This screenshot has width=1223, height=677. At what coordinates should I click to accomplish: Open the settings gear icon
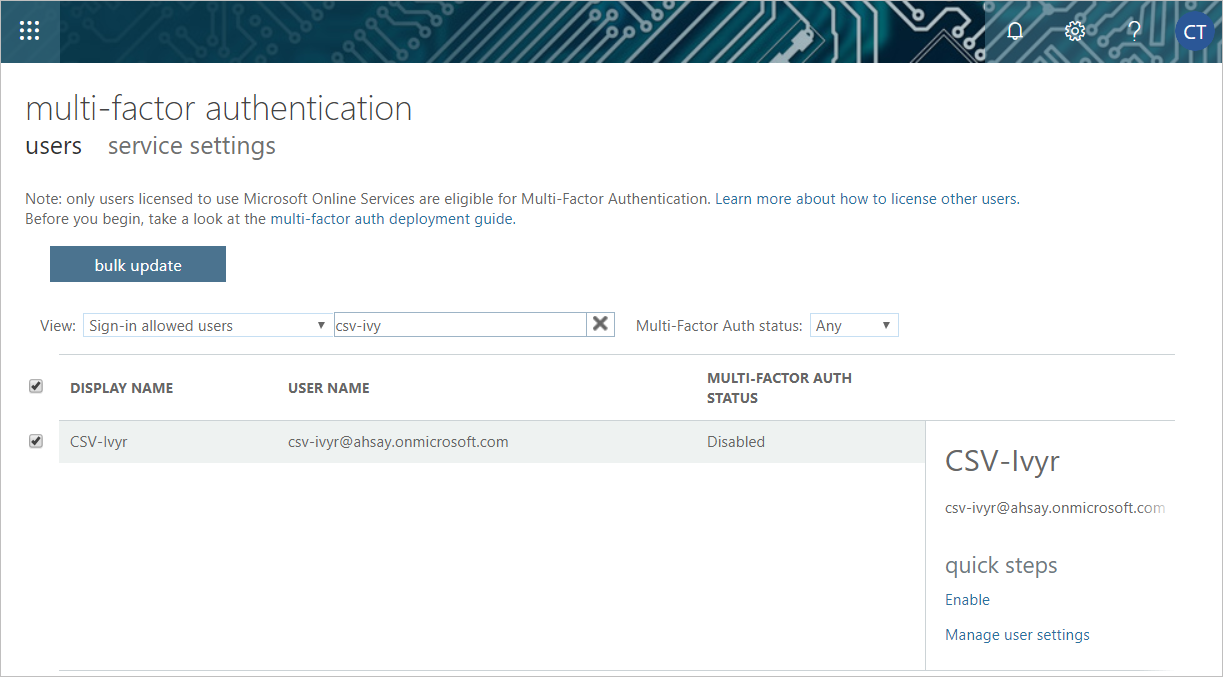tap(1075, 31)
